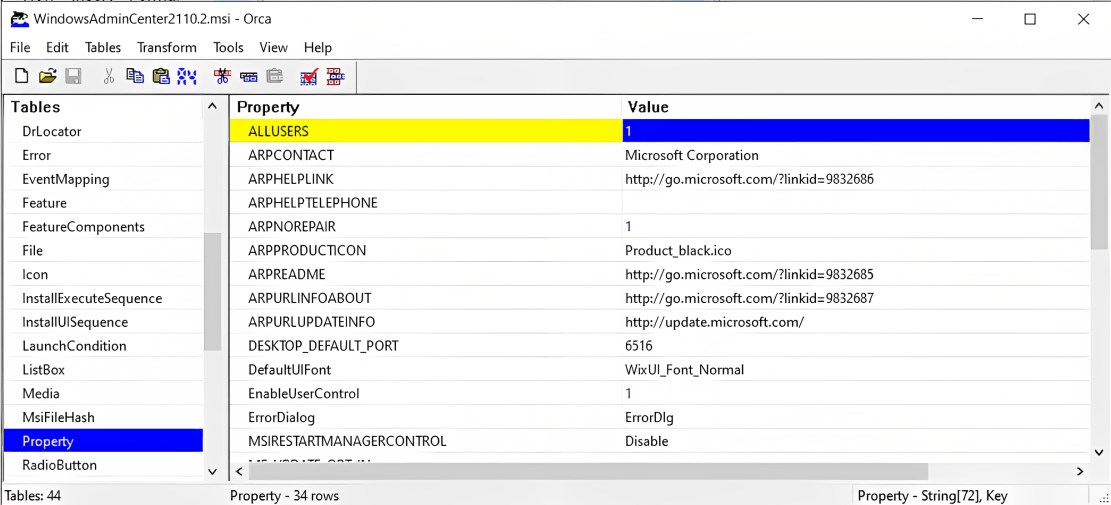Click the grayed Save floppy icon
The height and width of the screenshot is (505, 1111).
tap(73, 76)
